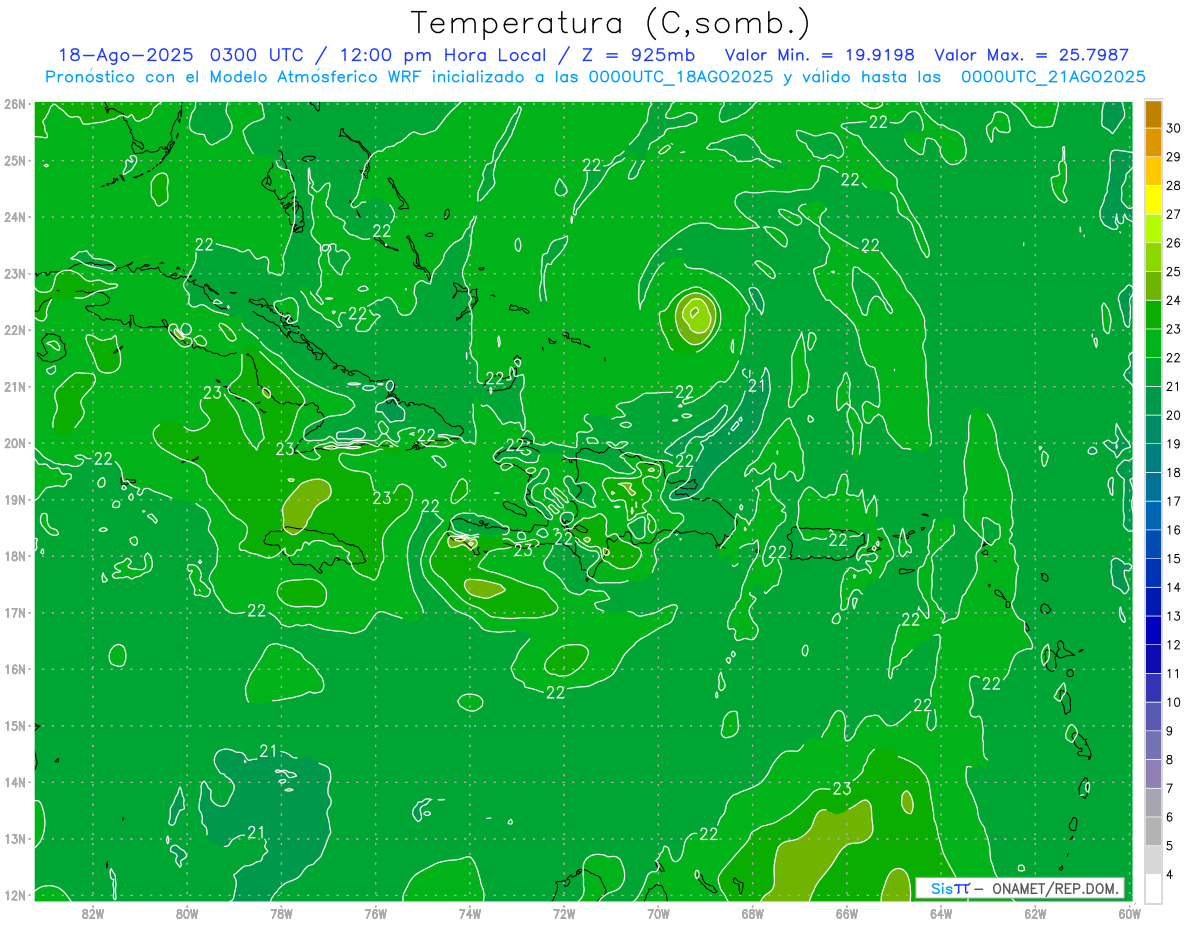Click the deep blue swatch between 12 and 13

click(1153, 630)
